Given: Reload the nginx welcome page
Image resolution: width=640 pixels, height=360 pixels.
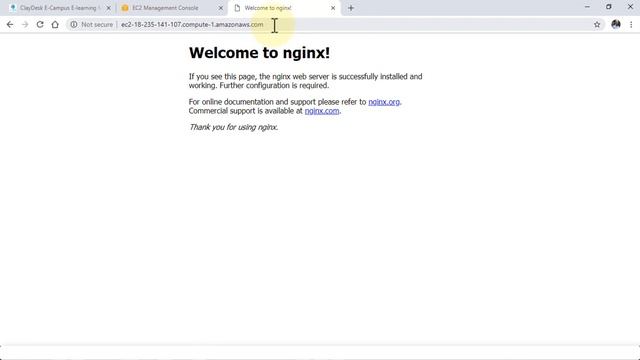Looking at the screenshot, I should (40, 24).
